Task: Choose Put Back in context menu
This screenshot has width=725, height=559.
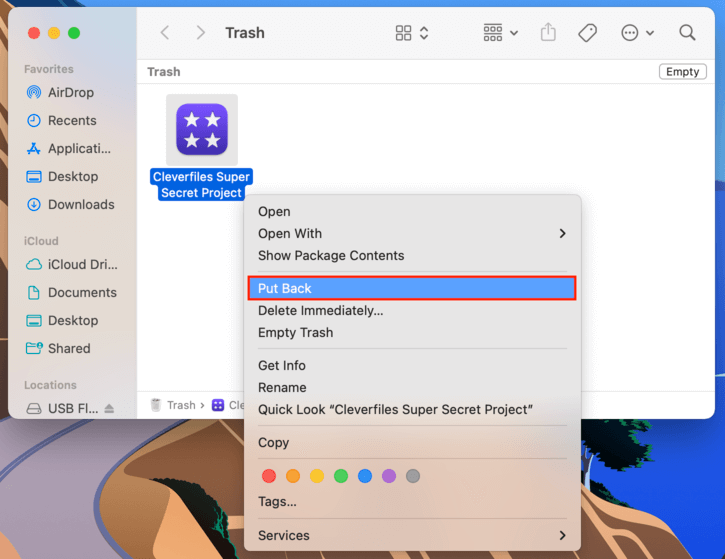Action: [x=412, y=289]
